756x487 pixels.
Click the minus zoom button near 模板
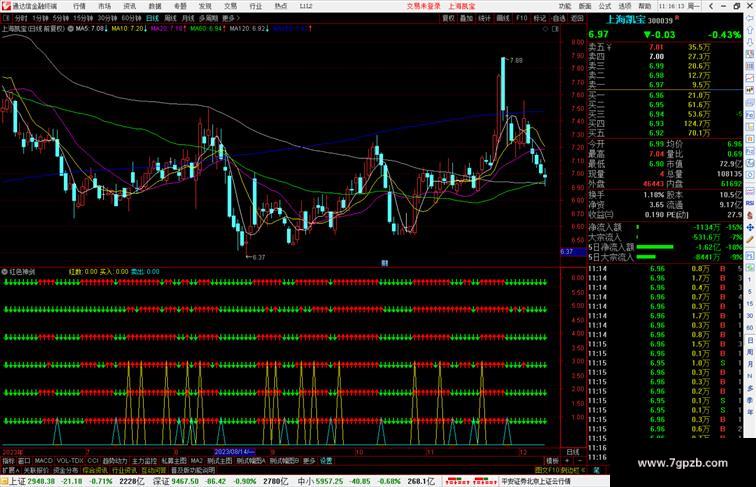click(x=579, y=461)
